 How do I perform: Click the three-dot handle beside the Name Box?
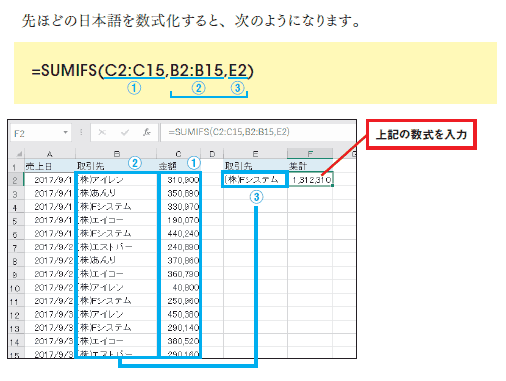point(81,132)
